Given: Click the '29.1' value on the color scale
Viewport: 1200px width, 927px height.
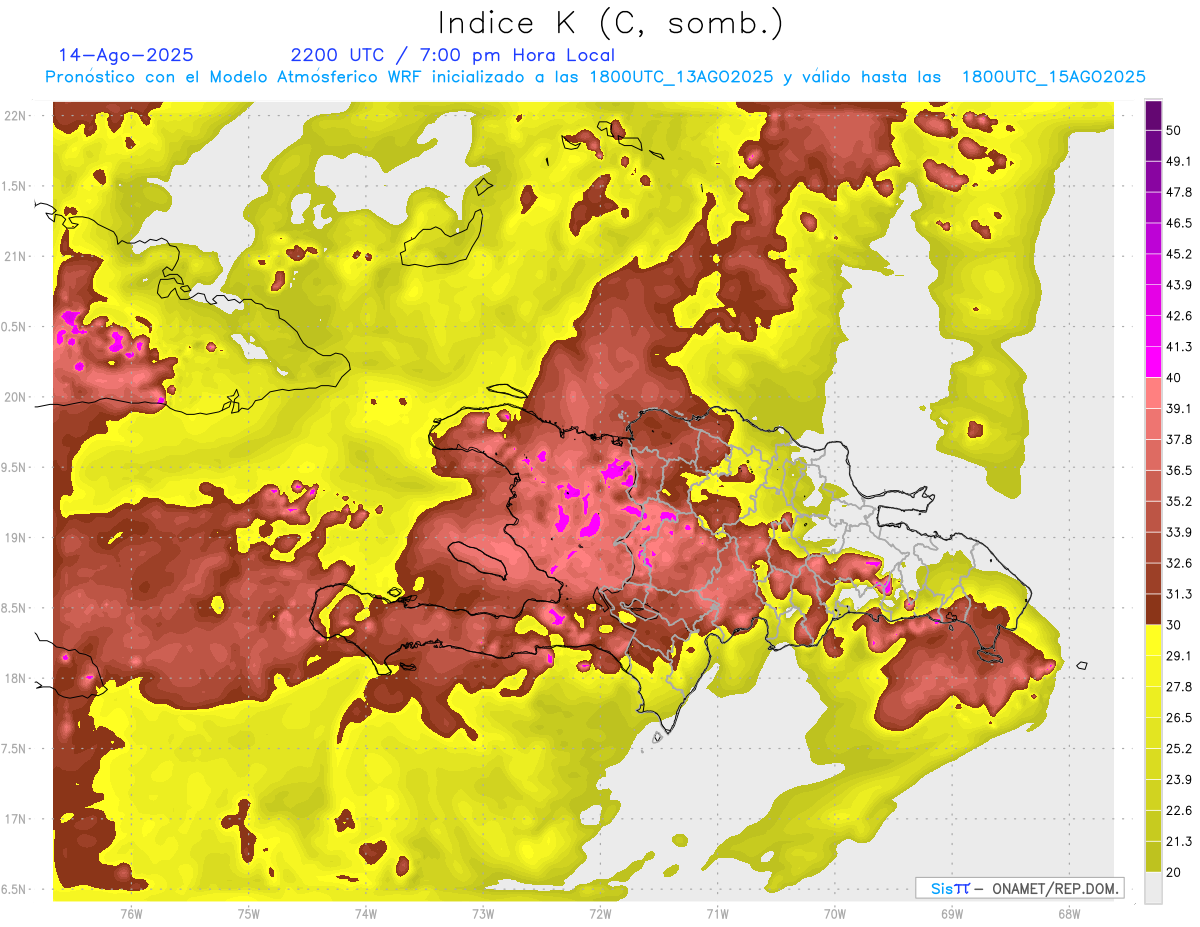Looking at the screenshot, I should coord(1180,656).
